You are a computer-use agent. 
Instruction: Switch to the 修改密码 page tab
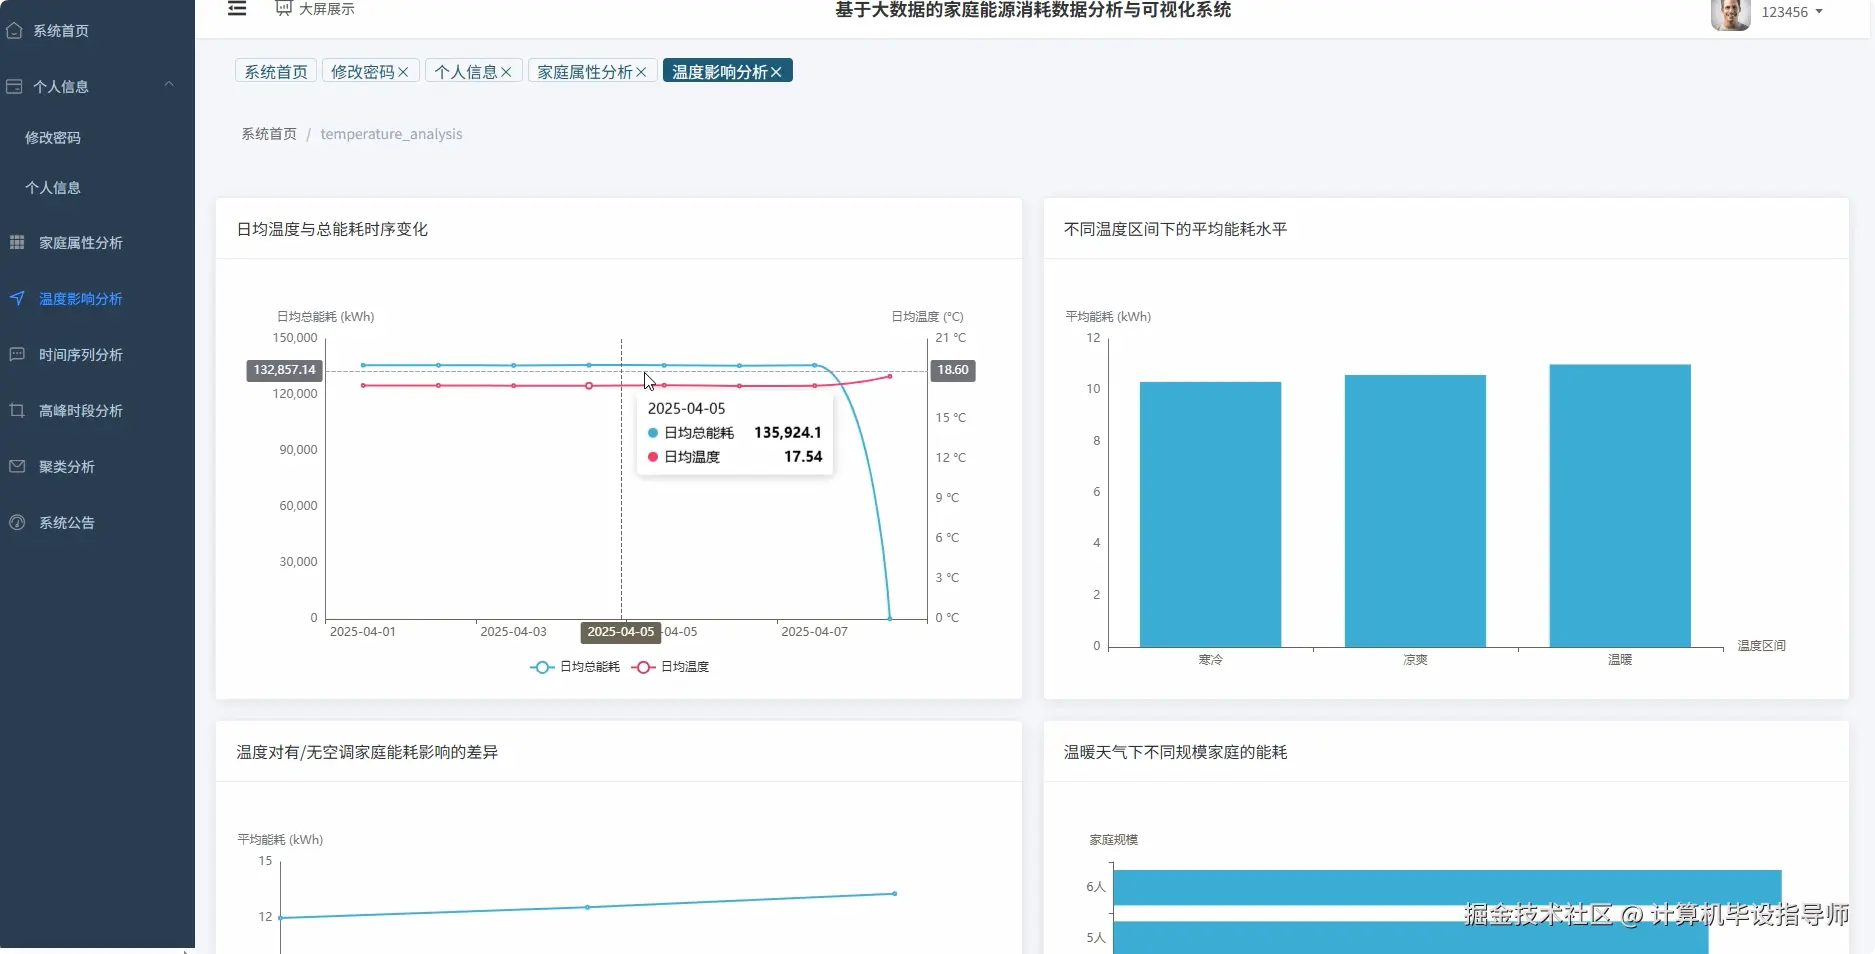[363, 72]
